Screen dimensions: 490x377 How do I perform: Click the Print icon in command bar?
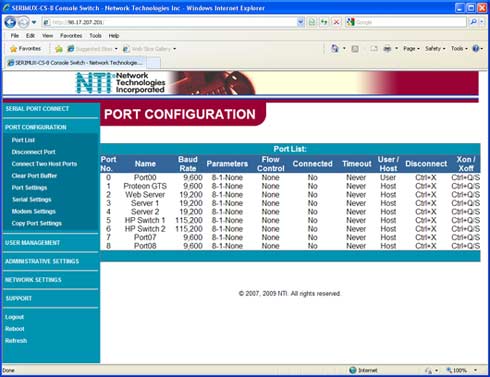click(387, 49)
